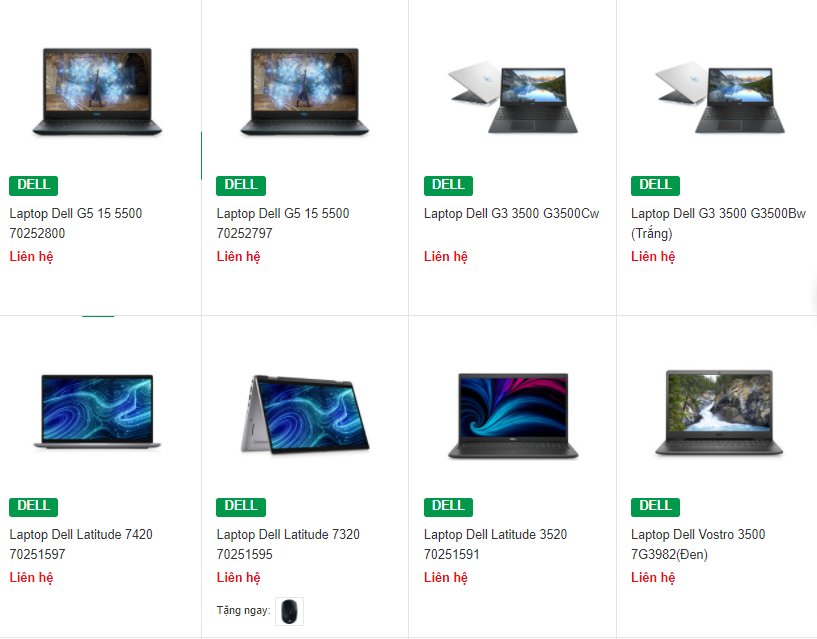Open the Laptop Dell G3 3500 G3500Bw (Trắng) link
The height and width of the screenshot is (639, 817).
tap(719, 223)
